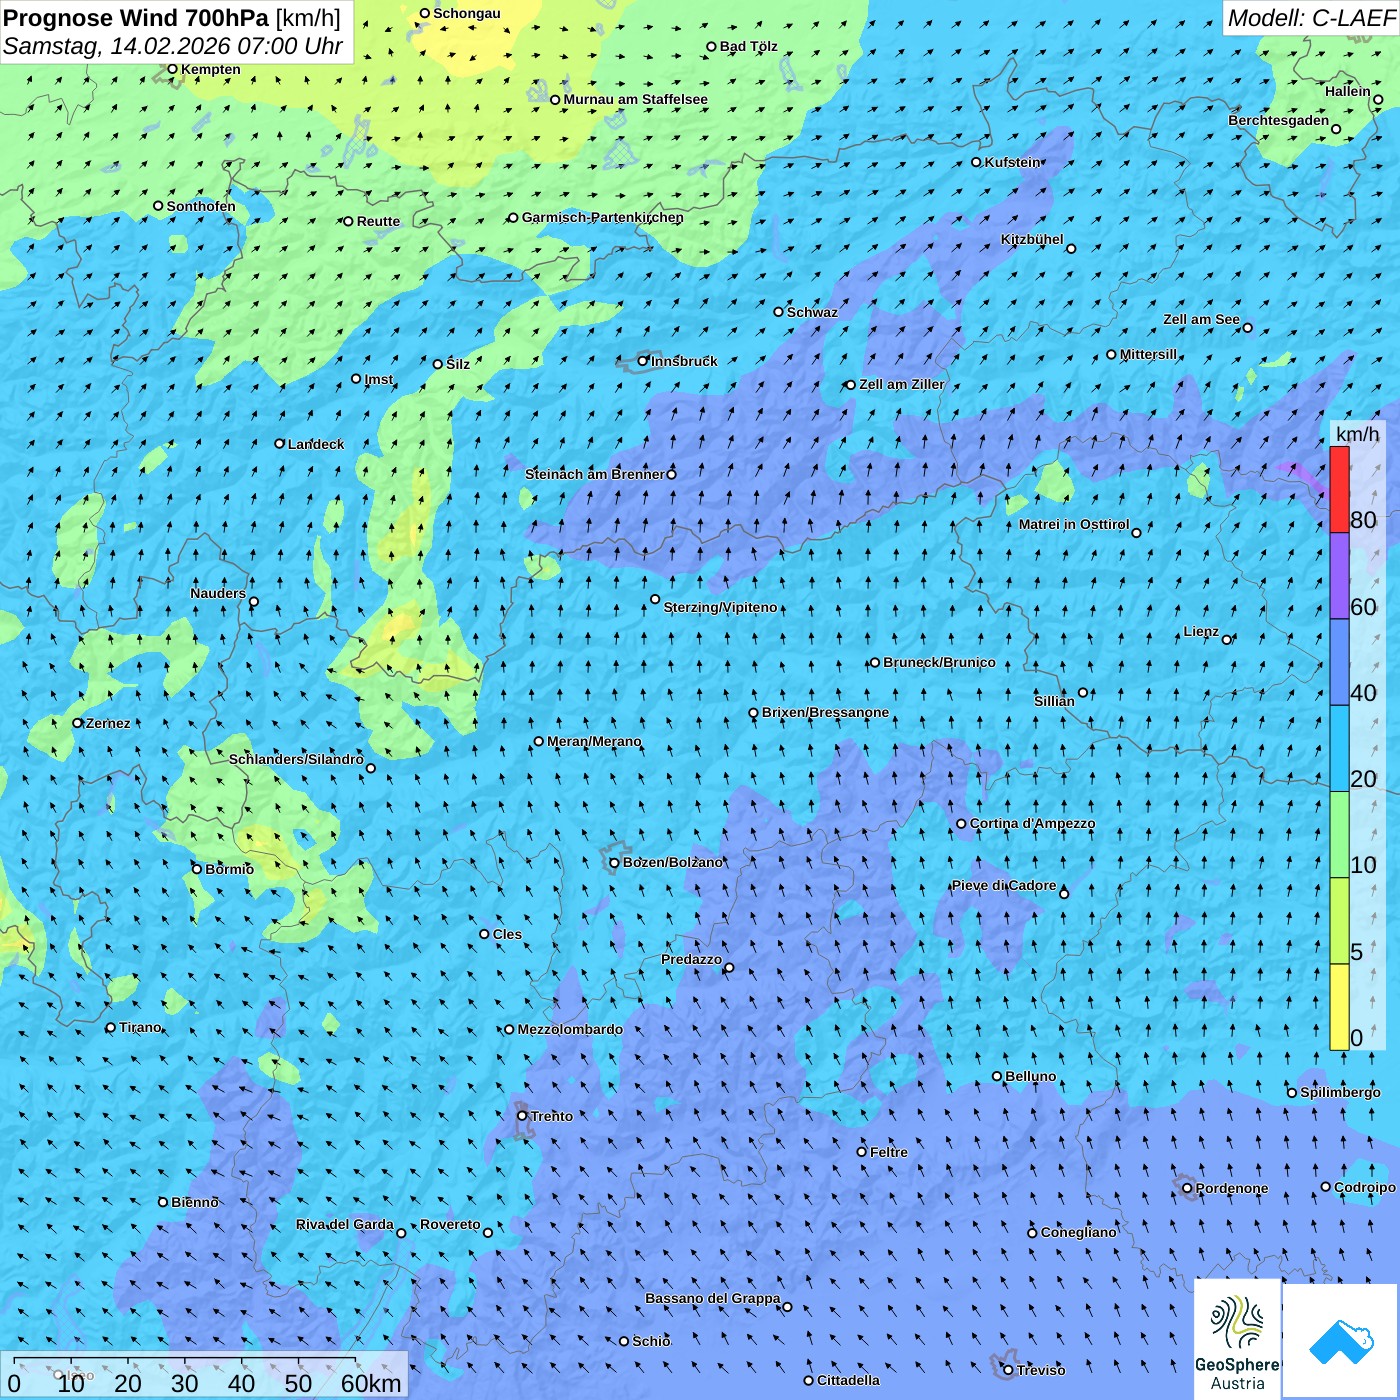
Task: Click the 'Cittadella' label
Action: pos(848,1380)
